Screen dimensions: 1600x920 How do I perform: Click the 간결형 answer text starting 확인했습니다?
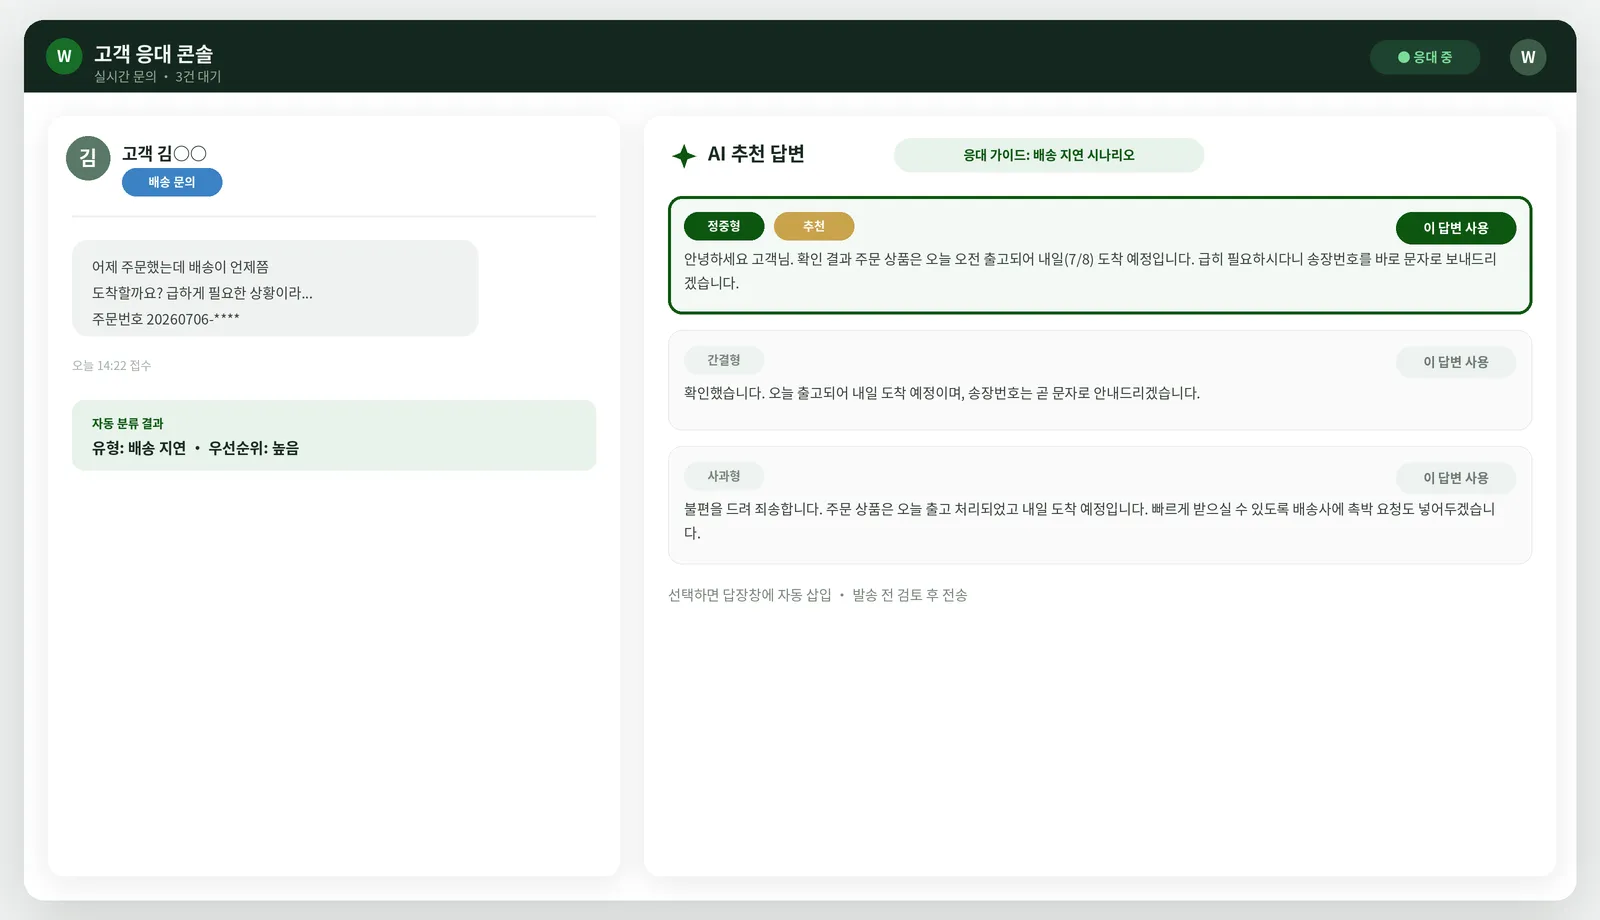coord(942,393)
